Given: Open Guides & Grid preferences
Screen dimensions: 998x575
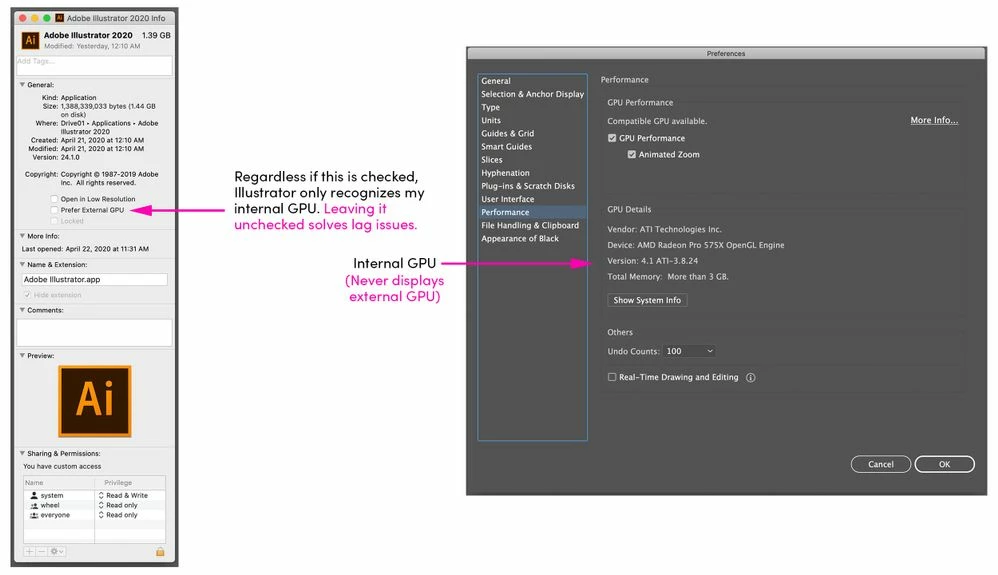Looking at the screenshot, I should (507, 134).
